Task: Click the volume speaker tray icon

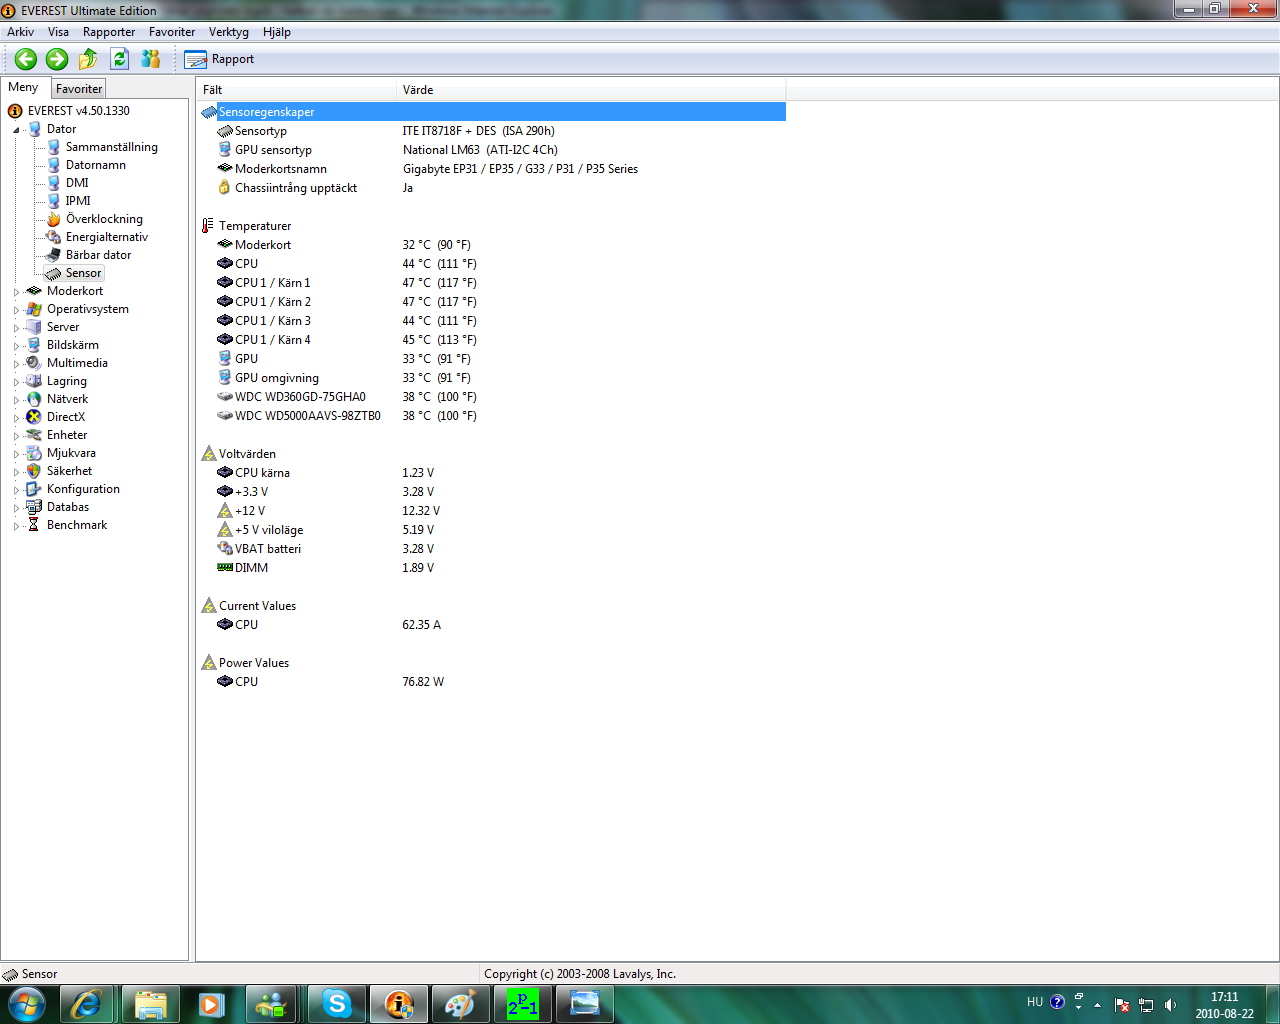Action: 1170,1005
